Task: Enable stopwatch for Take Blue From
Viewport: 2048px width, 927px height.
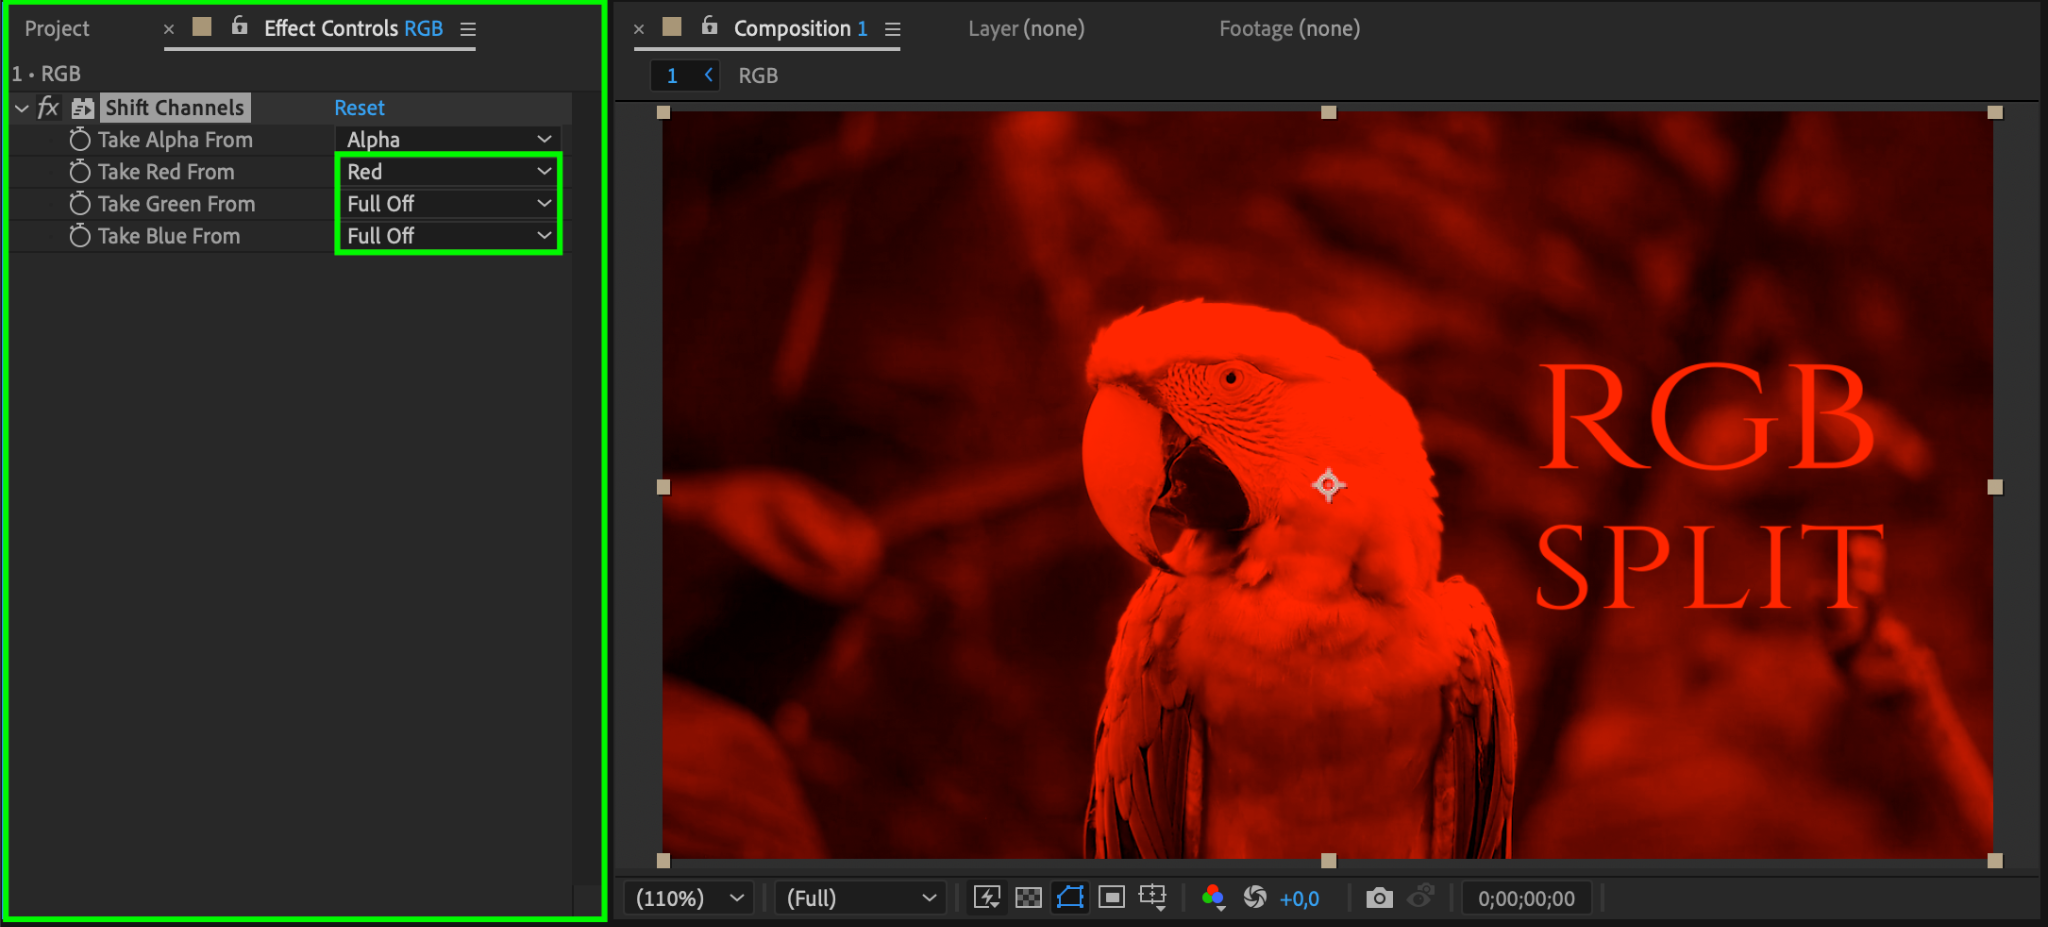Action: click(80, 236)
